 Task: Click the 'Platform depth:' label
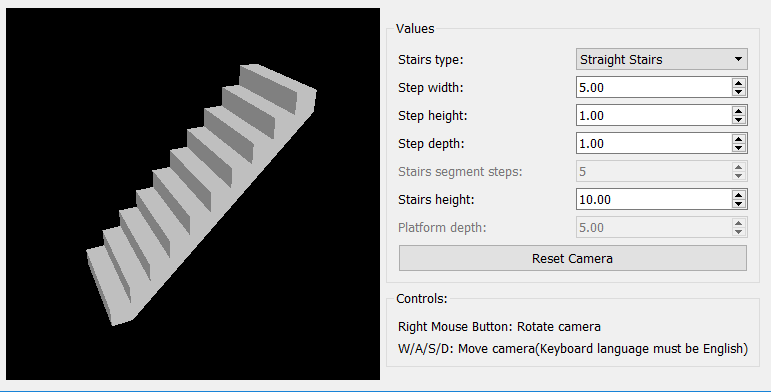click(x=442, y=228)
